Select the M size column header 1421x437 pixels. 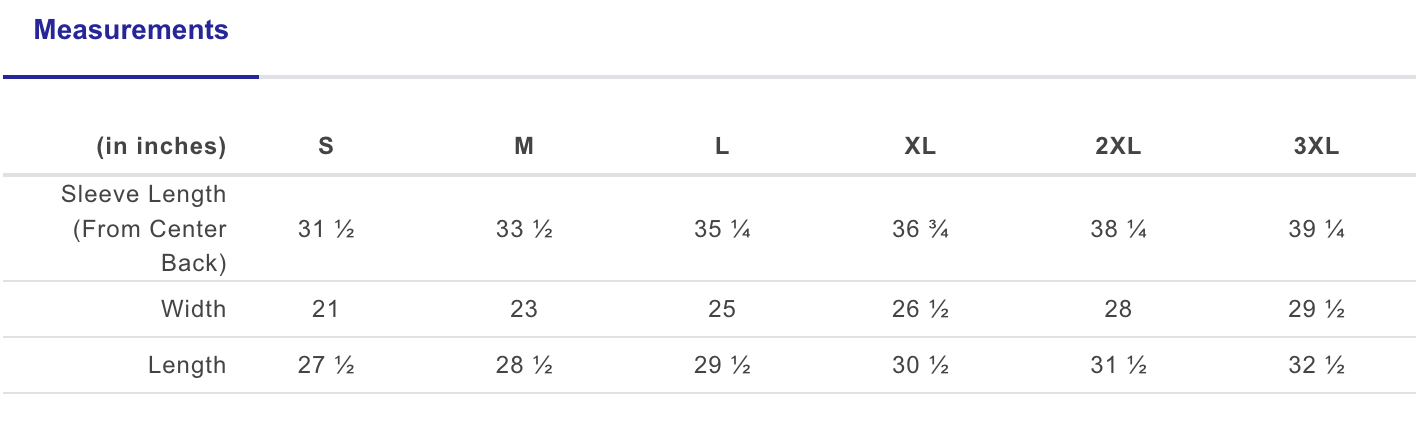[x=524, y=146]
